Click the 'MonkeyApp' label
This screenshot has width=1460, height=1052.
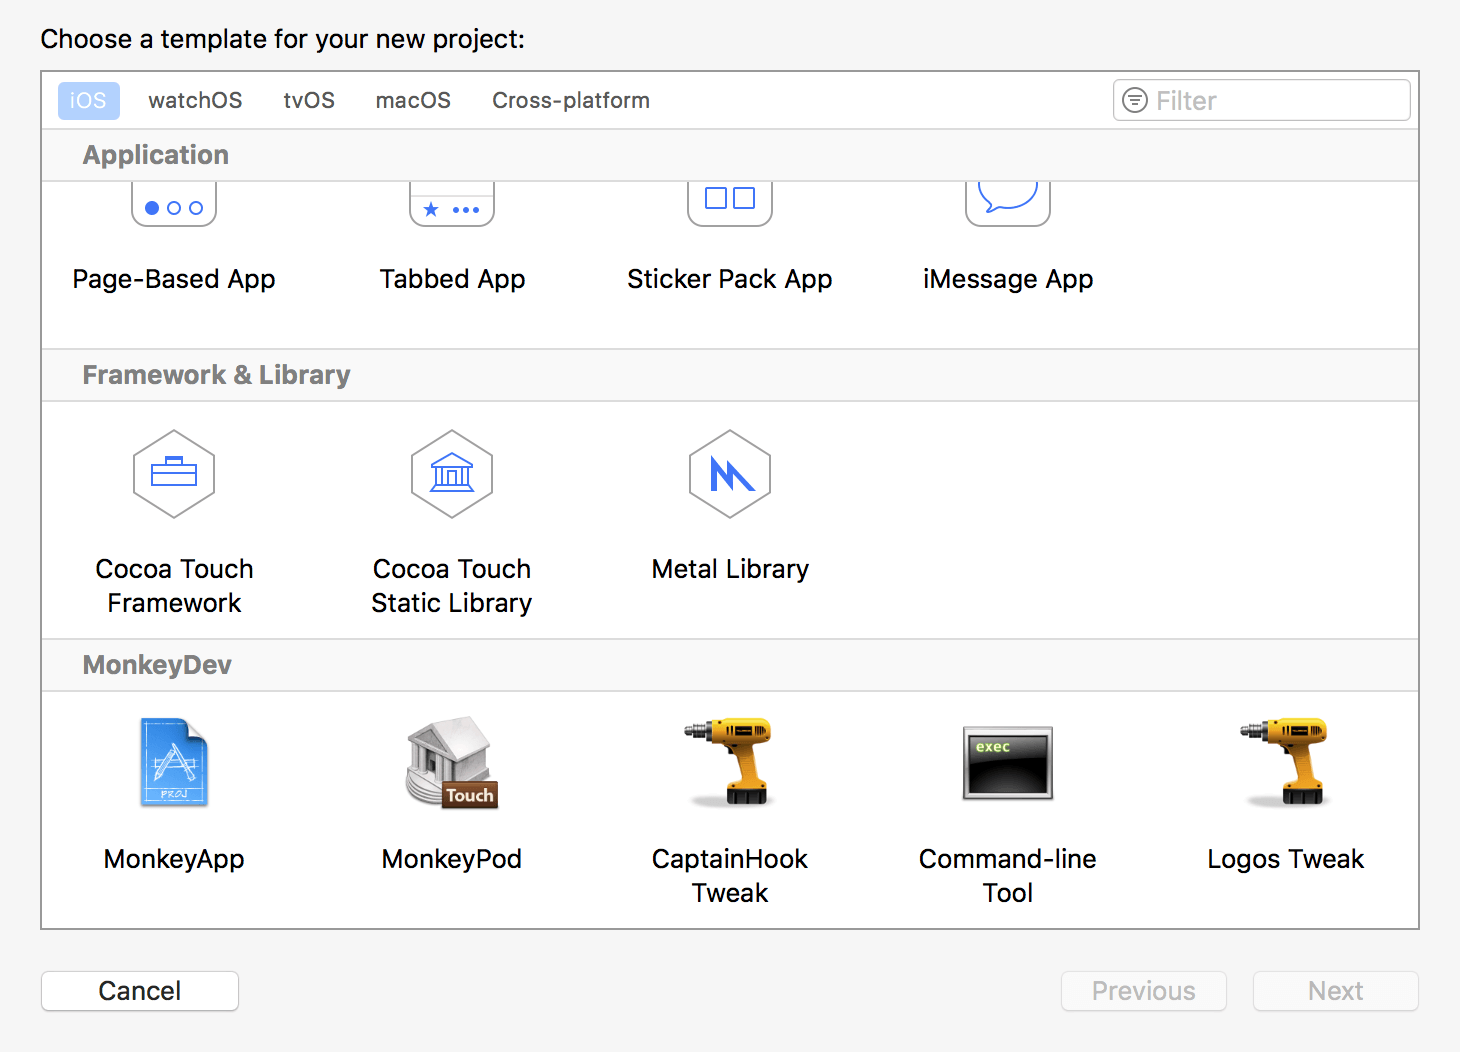[174, 859]
